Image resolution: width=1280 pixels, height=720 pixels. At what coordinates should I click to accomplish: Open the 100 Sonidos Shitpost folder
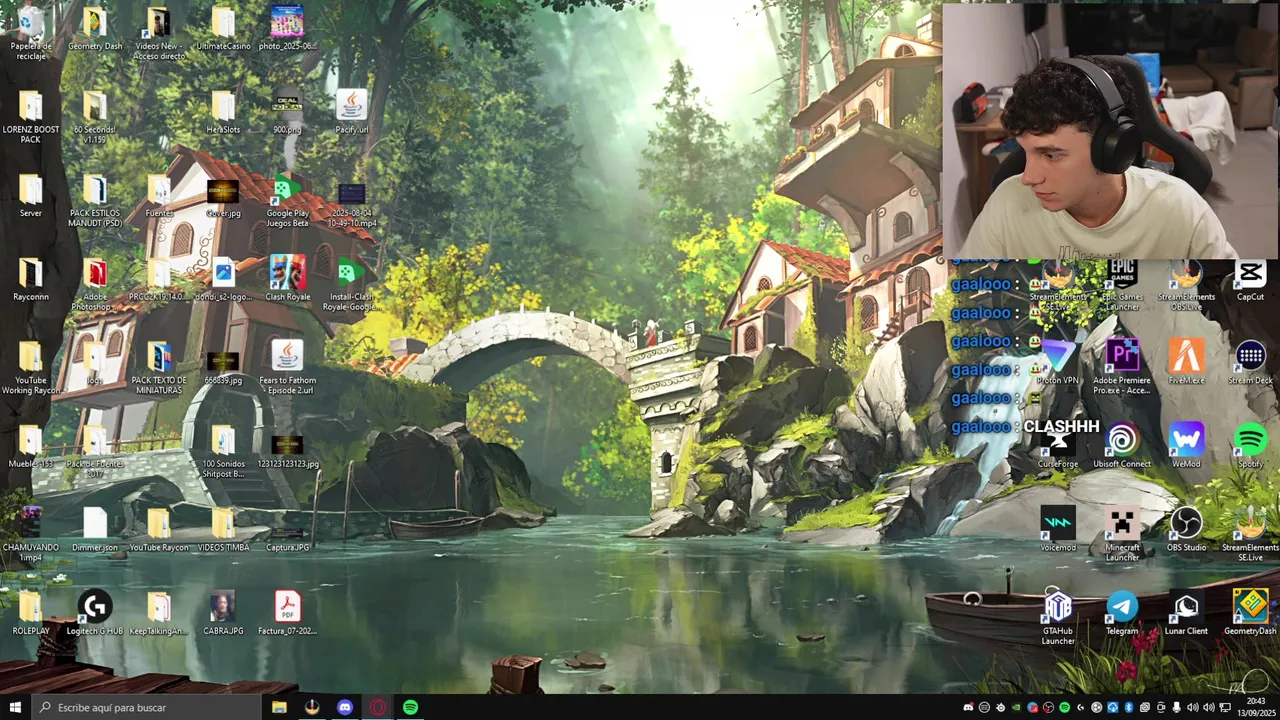tap(223, 451)
